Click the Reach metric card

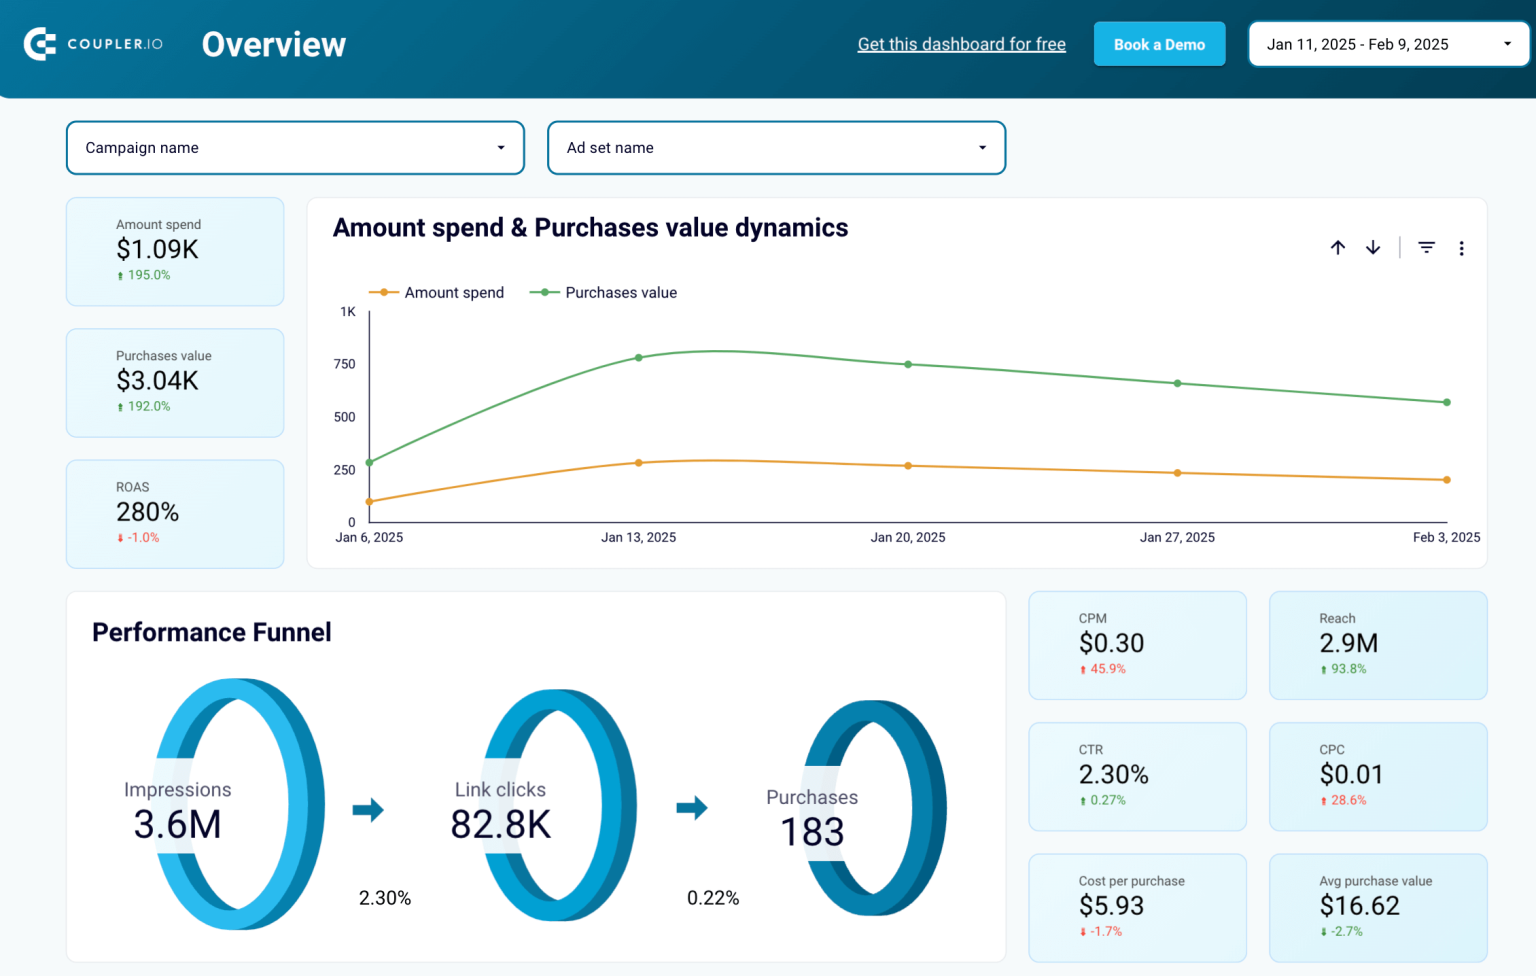1377,645
